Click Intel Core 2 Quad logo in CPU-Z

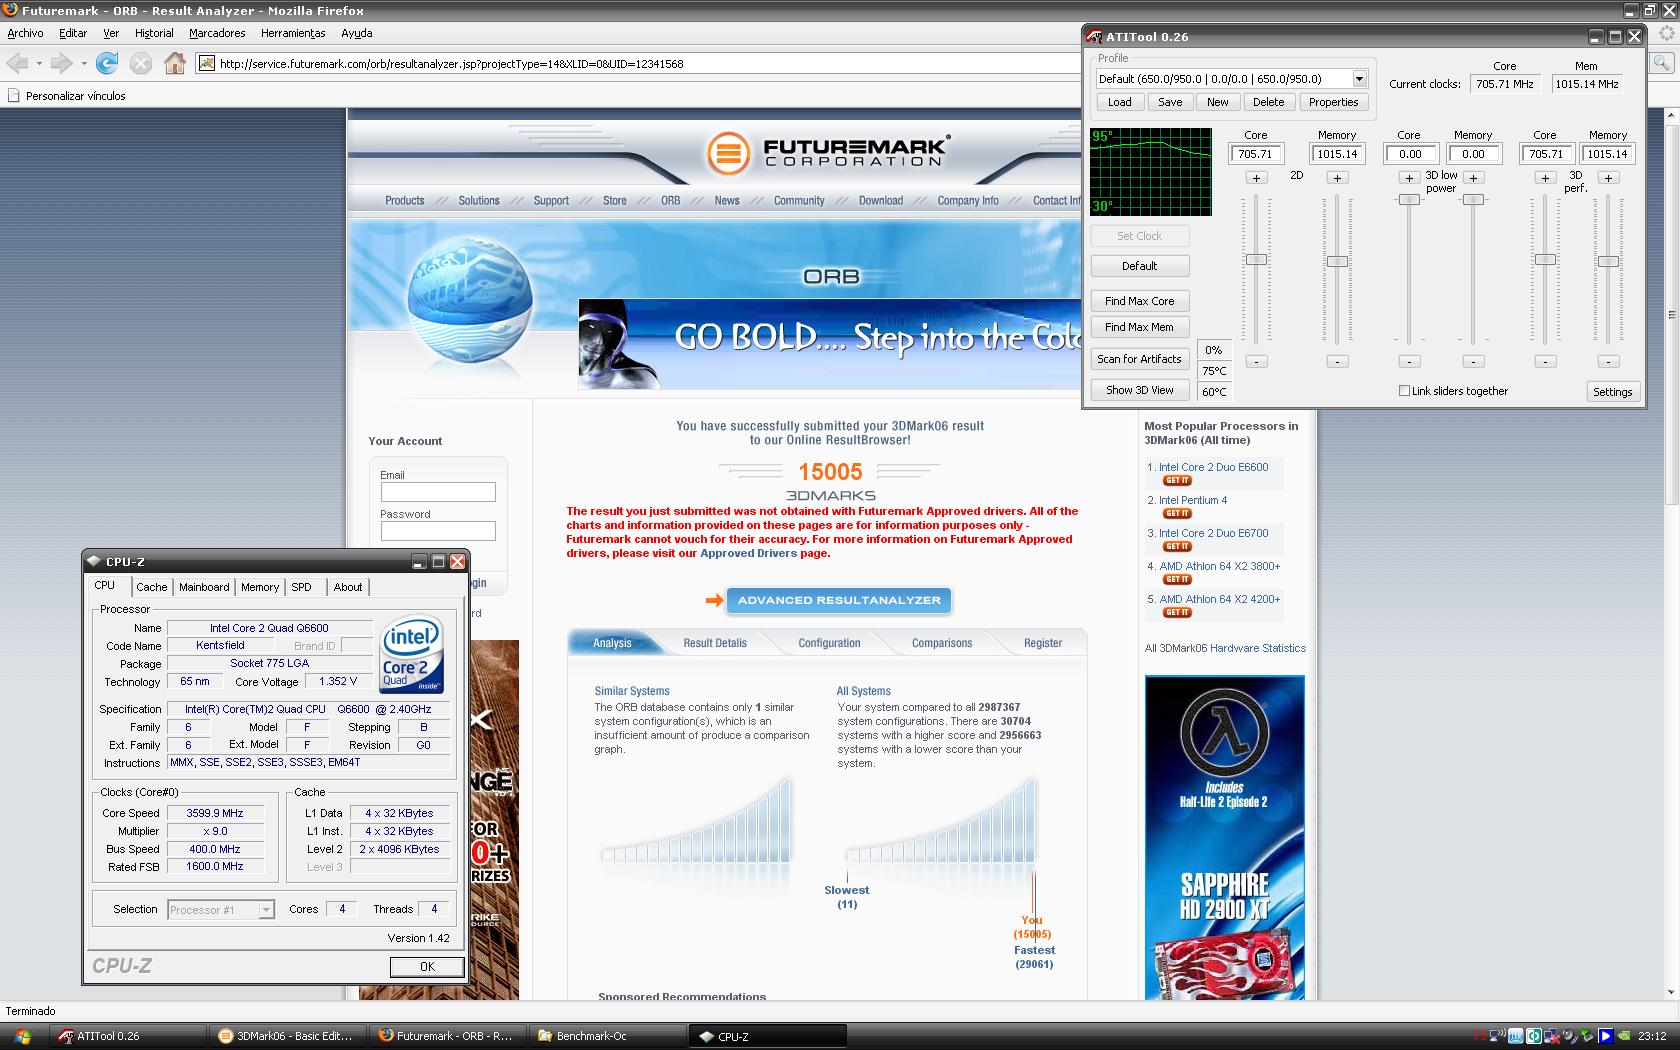[412, 655]
